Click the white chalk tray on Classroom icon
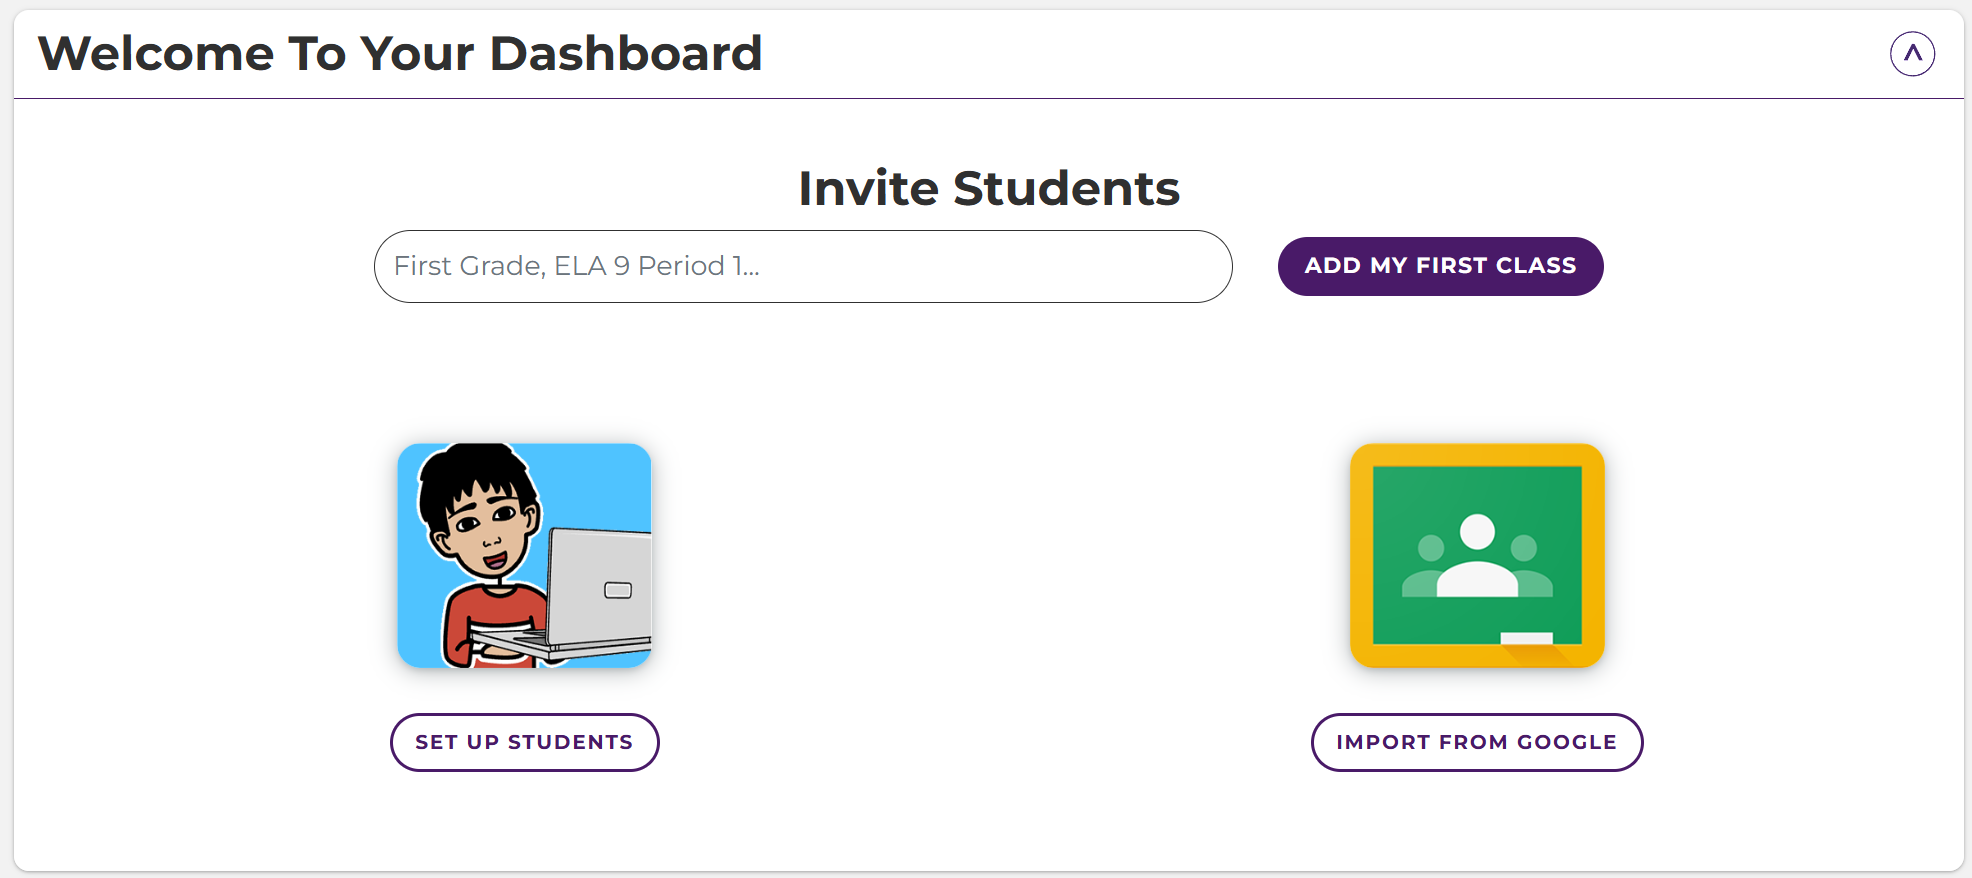Screen dimensions: 1972x878 click(1526, 638)
